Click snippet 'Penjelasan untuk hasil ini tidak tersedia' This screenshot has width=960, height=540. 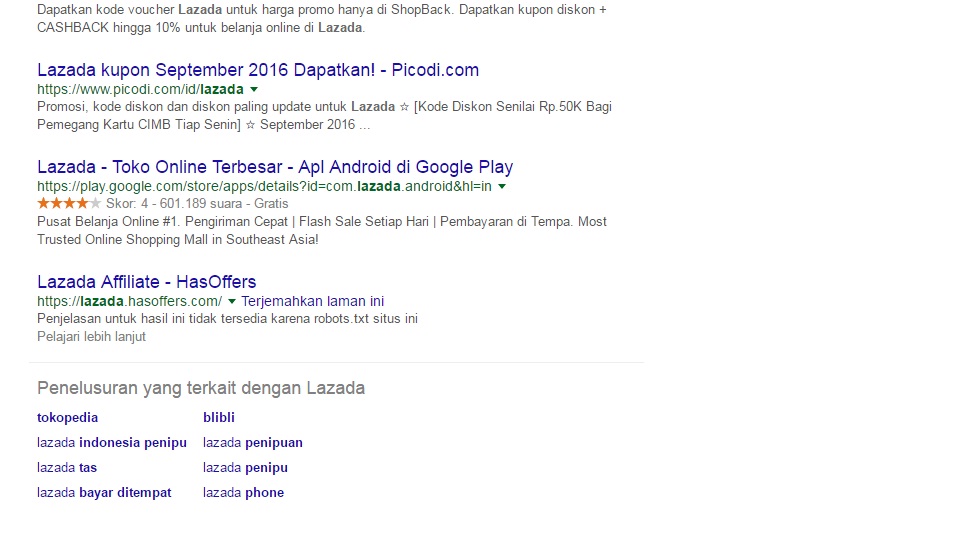point(227,319)
